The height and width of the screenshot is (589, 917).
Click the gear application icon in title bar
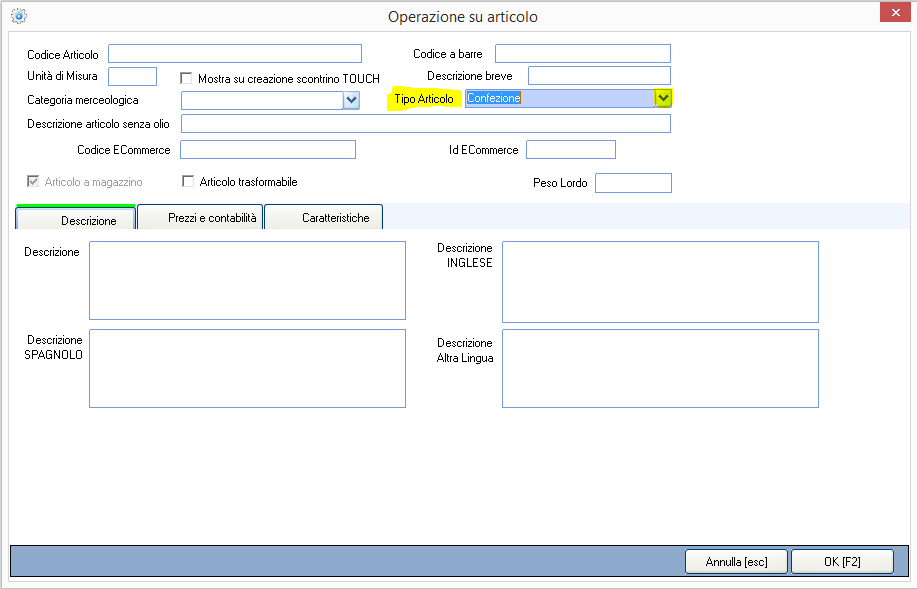pyautogui.click(x=19, y=16)
